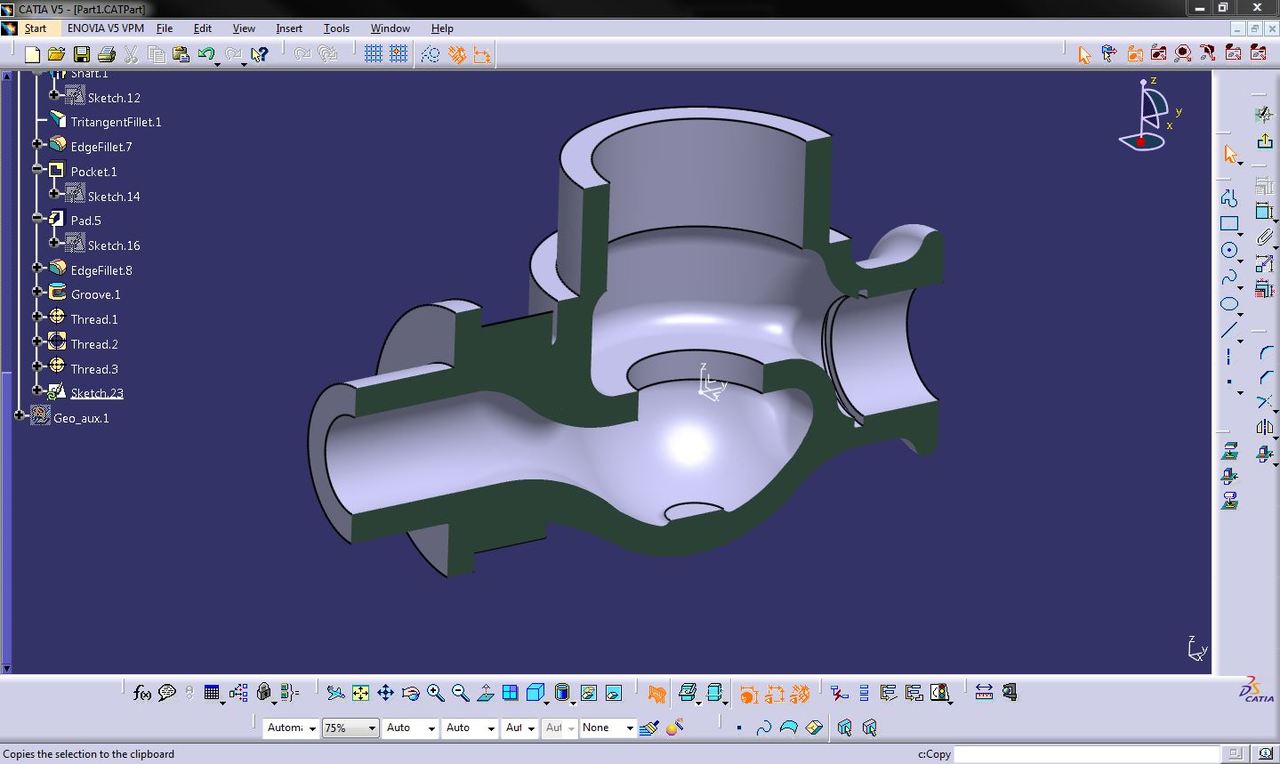Select the Circle sketch tool
This screenshot has width=1280, height=764.
1229,250
